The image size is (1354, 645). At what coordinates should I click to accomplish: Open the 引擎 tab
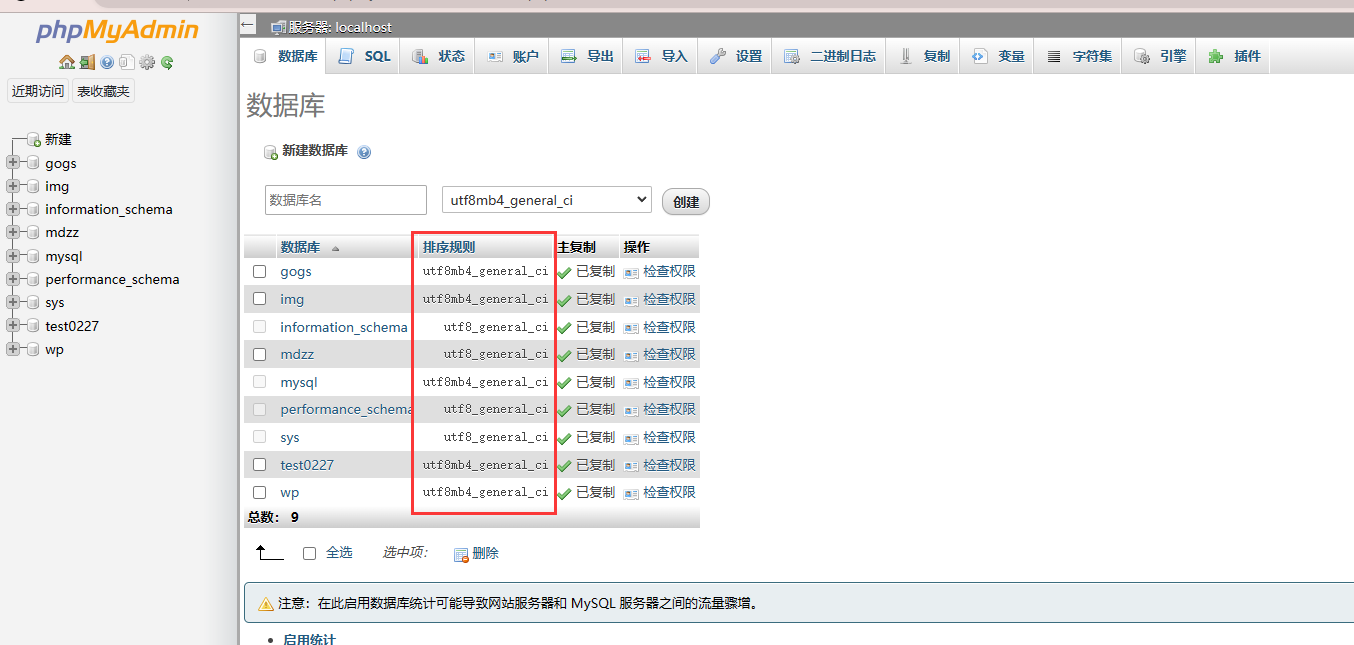point(1160,56)
